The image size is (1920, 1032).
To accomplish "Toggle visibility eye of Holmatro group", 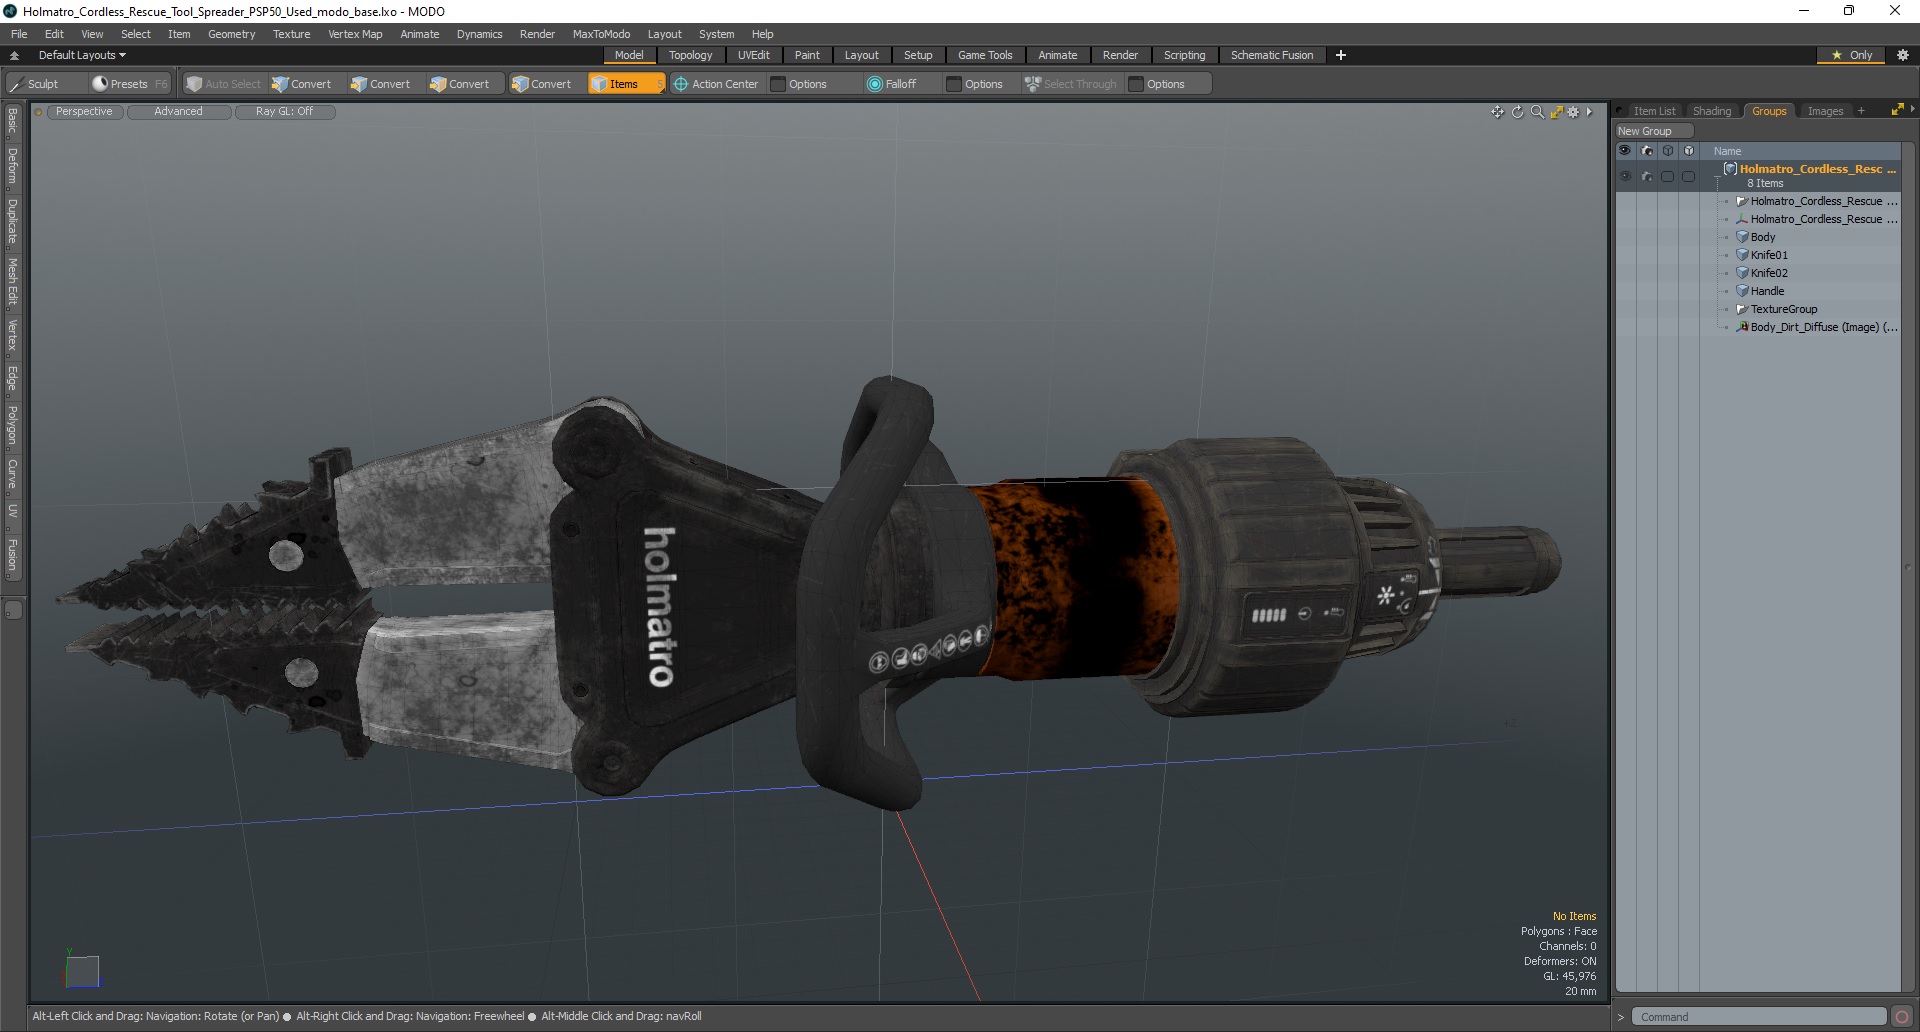I will click(1625, 176).
